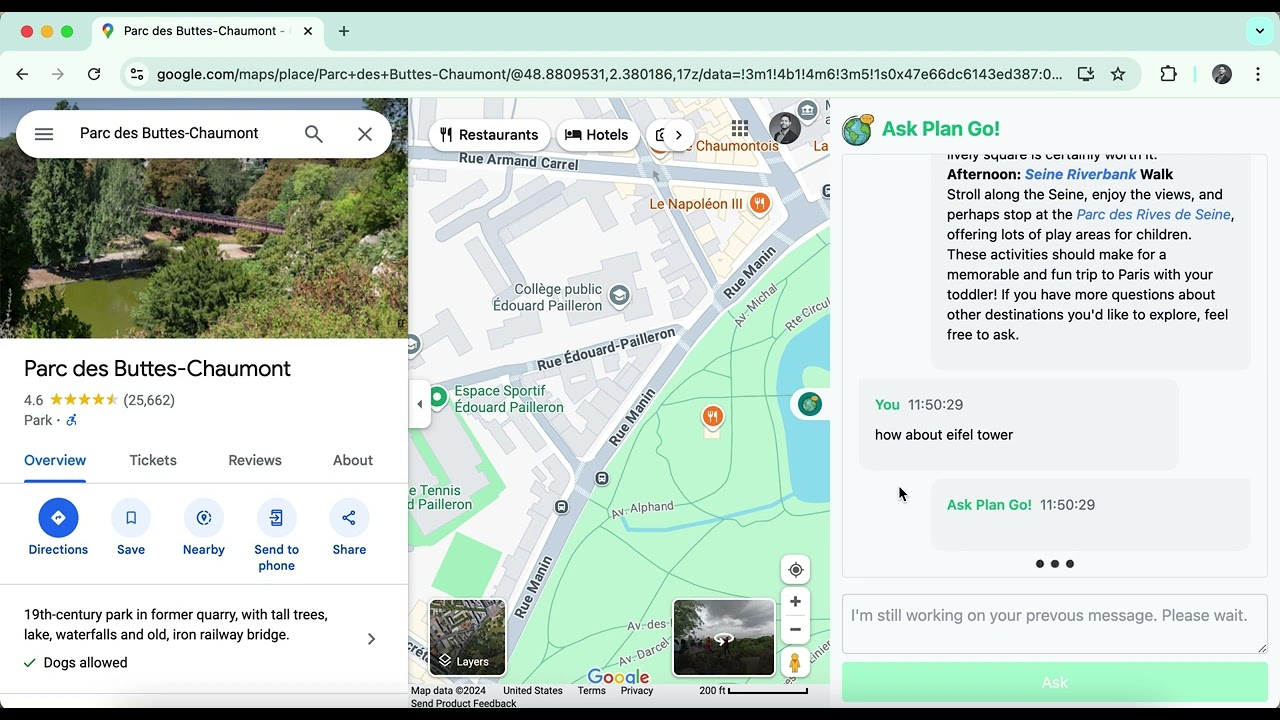The width and height of the screenshot is (1280, 720).
Task: Close the Parc des Buttes-Chaumont tab
Action: click(308, 31)
